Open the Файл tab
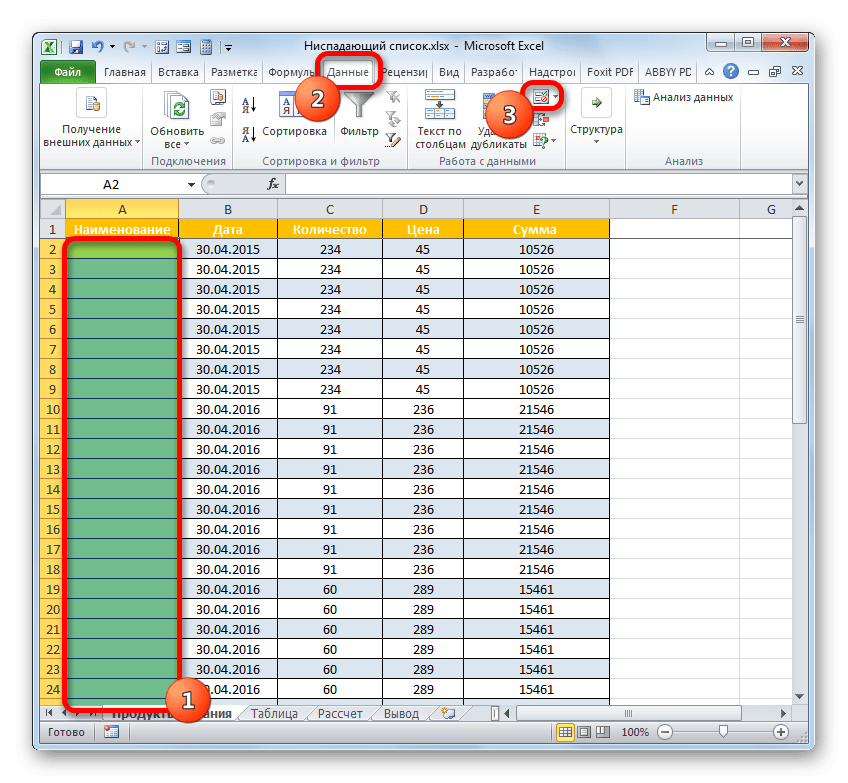Viewport: 848px width, 783px height. 68,72
